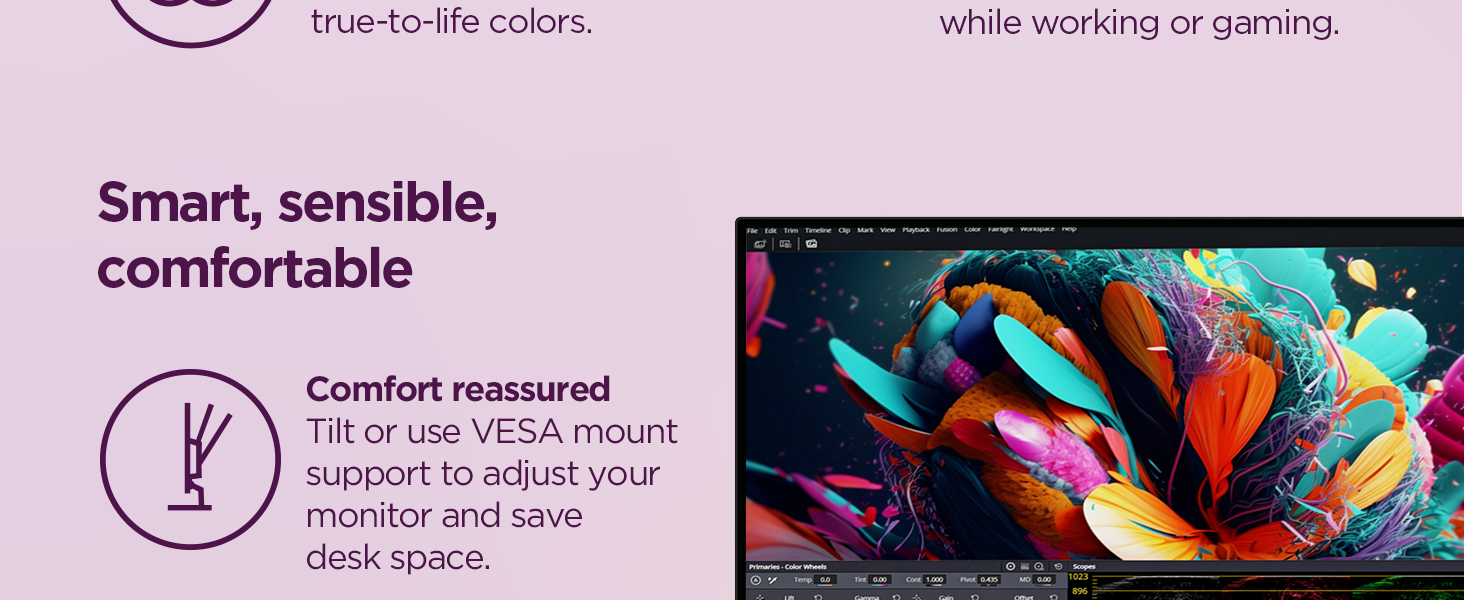The width and height of the screenshot is (1464, 600).
Task: Click the color bars mode icon
Action: pos(1024,567)
